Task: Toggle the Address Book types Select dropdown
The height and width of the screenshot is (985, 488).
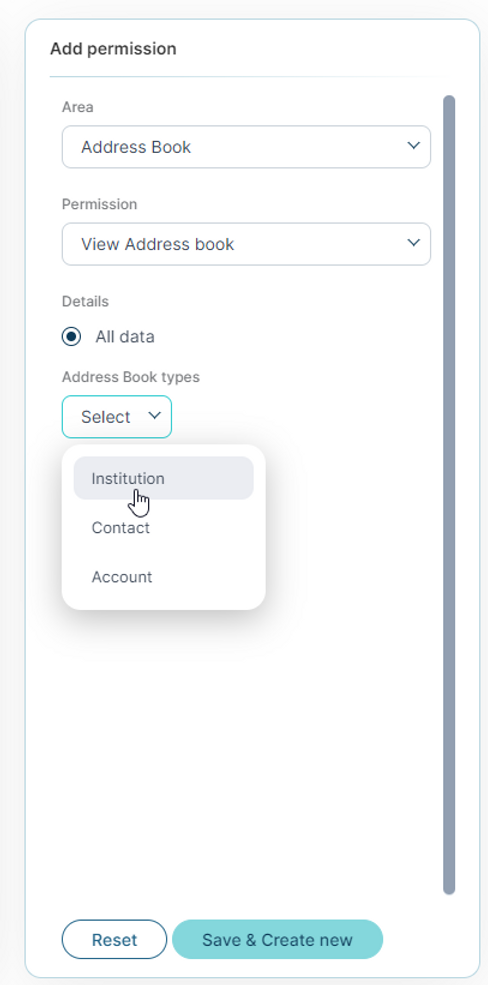Action: pyautogui.click(x=117, y=416)
